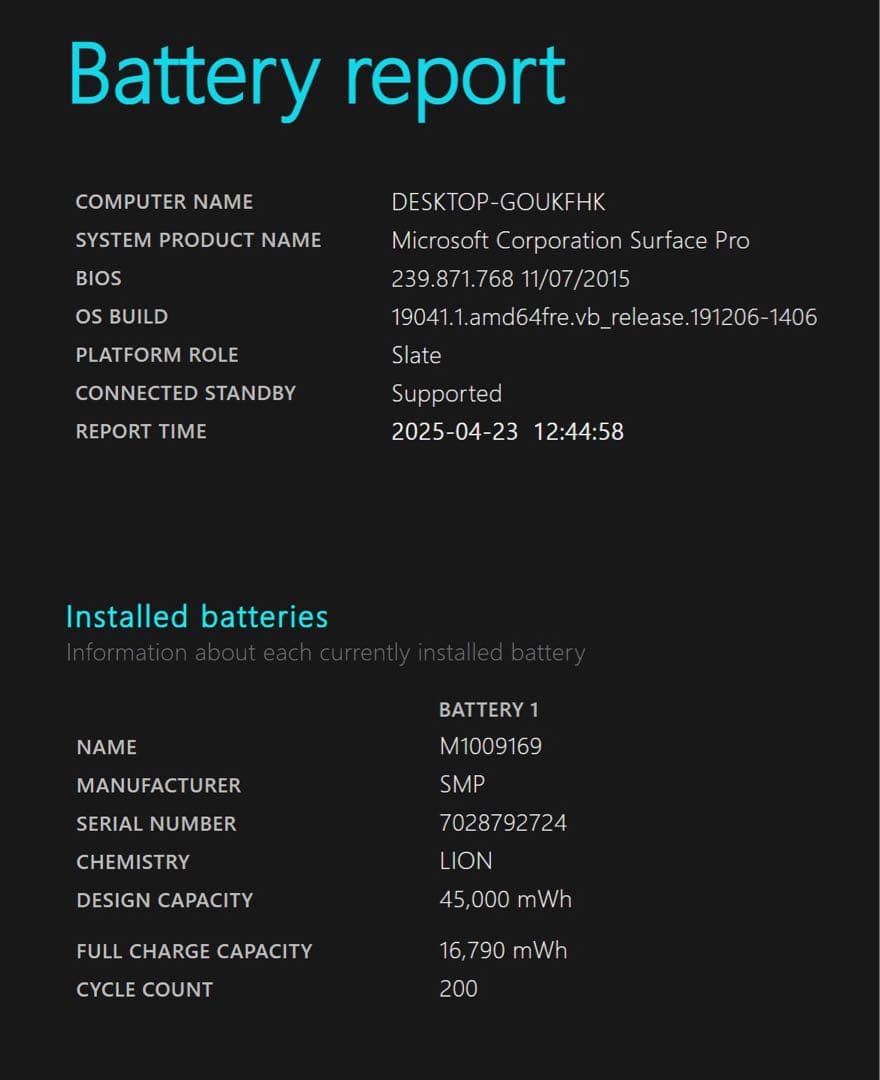Click the CONNECTED STANDBY label
Image resolution: width=880 pixels, height=1080 pixels.
[185, 393]
